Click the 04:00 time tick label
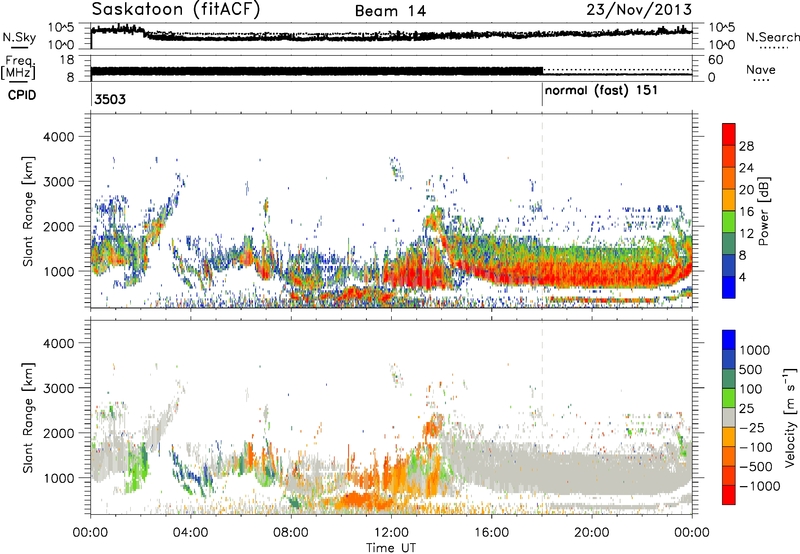 (191, 533)
